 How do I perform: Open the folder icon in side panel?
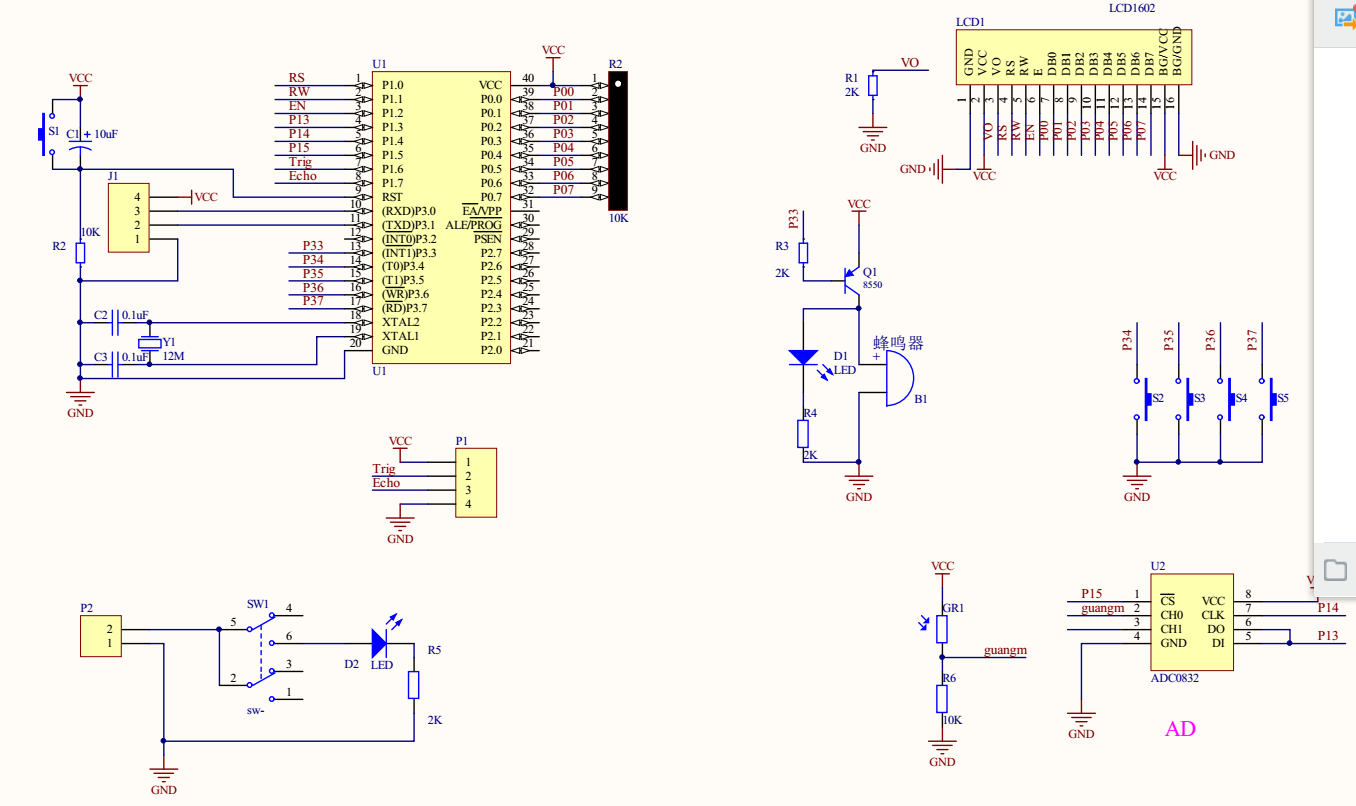pos(1335,570)
